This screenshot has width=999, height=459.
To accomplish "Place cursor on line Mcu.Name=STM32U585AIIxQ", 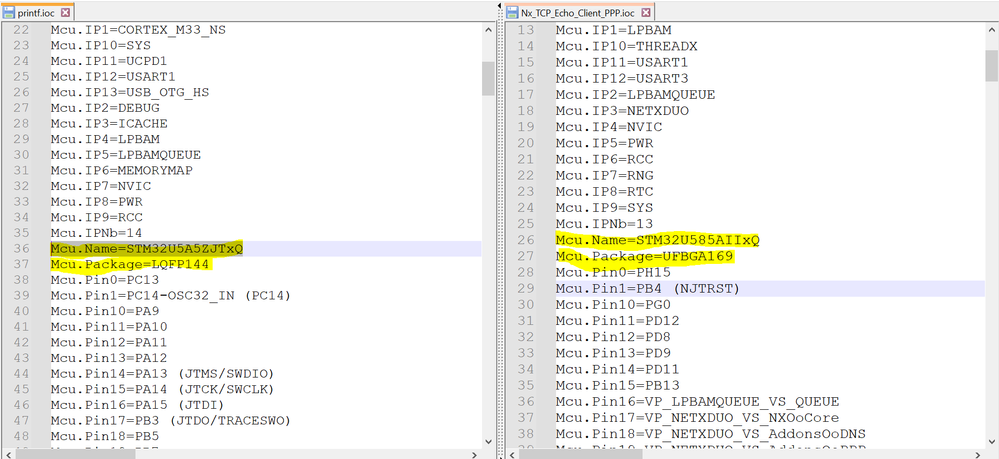I will 658,240.
